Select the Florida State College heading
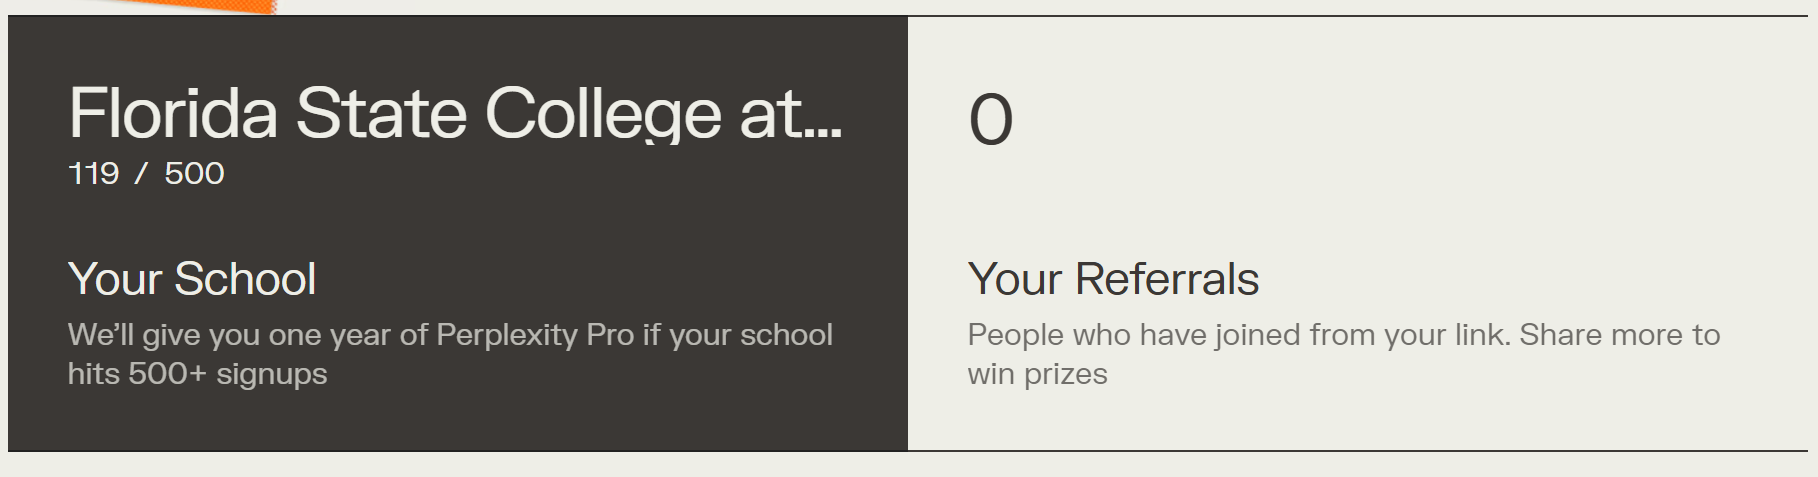This screenshot has width=1818, height=477. point(455,114)
